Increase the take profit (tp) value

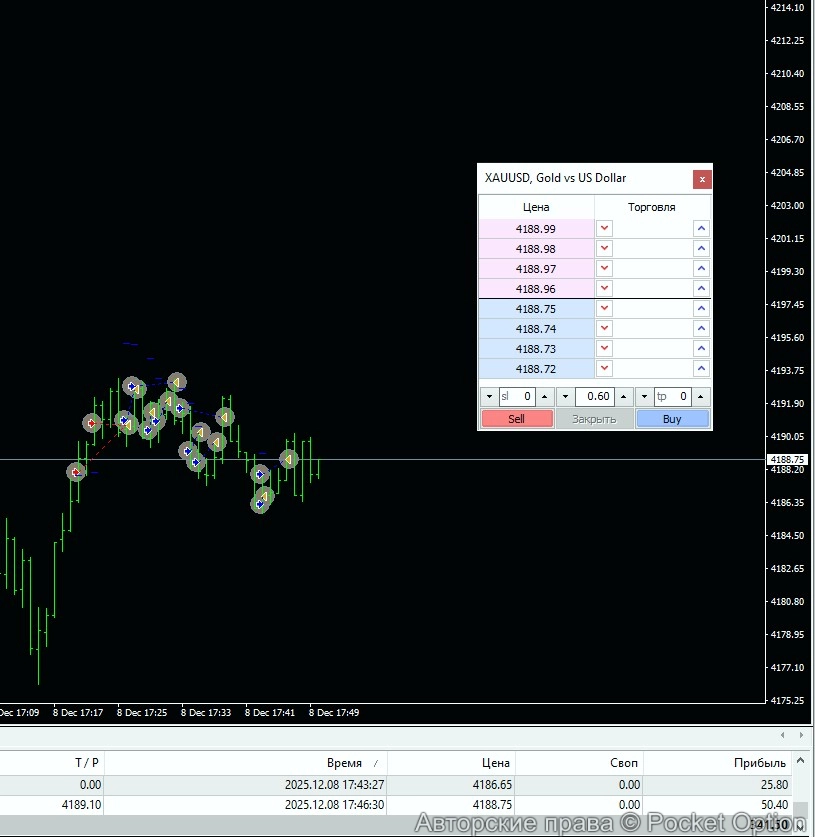pyautogui.click(x=701, y=396)
